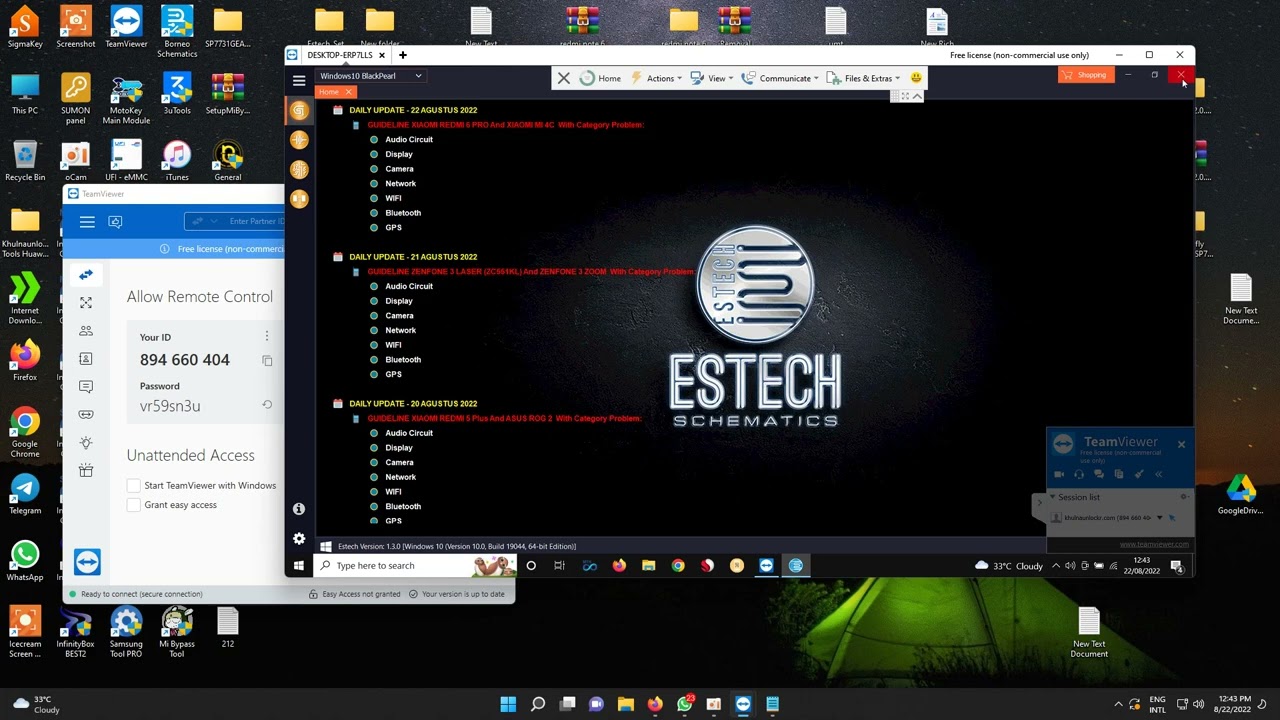This screenshot has width=1280, height=720.
Task: Open Estech settings gear icon
Action: (298, 539)
